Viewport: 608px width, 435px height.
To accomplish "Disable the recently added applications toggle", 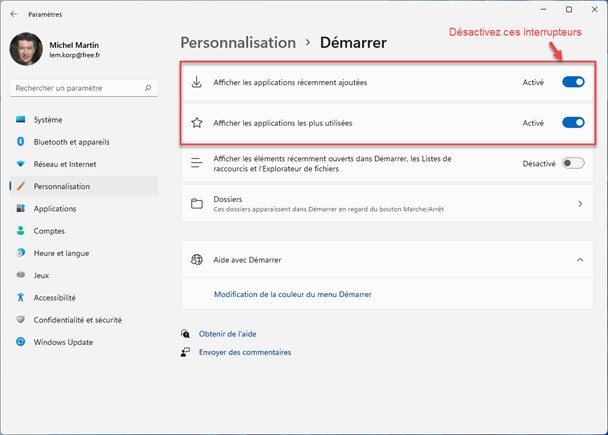I will 573,82.
